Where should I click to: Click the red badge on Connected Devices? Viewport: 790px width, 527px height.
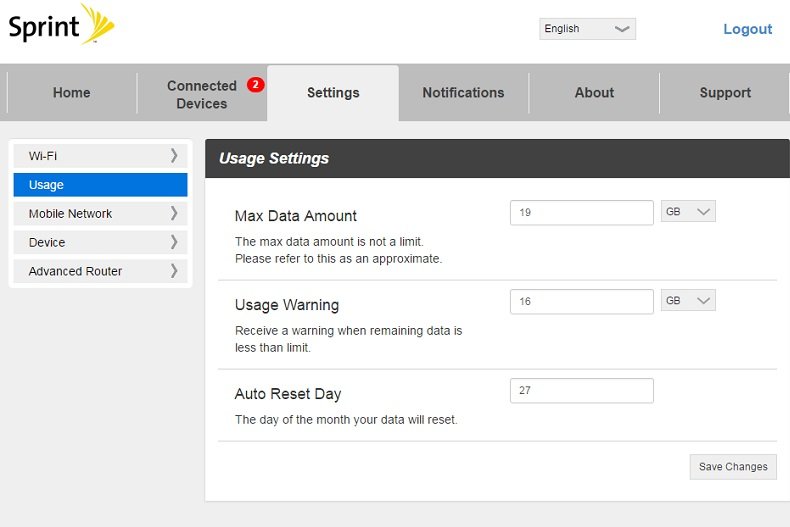pos(255,84)
